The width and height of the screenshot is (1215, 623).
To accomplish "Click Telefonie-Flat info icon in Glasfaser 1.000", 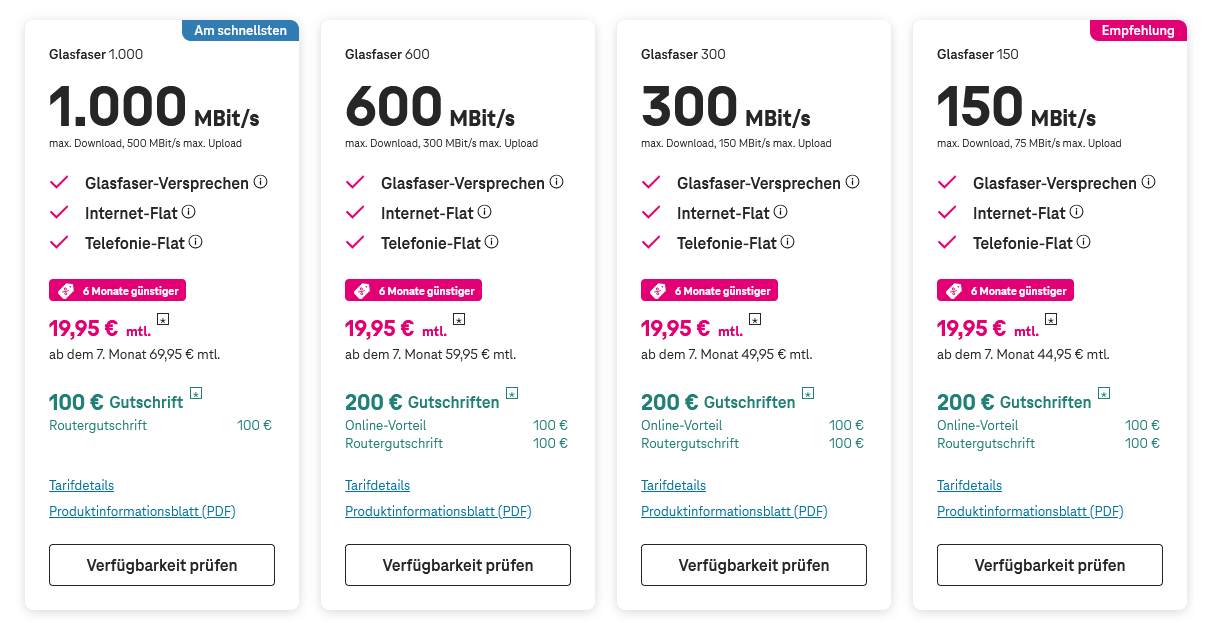I will point(196,242).
